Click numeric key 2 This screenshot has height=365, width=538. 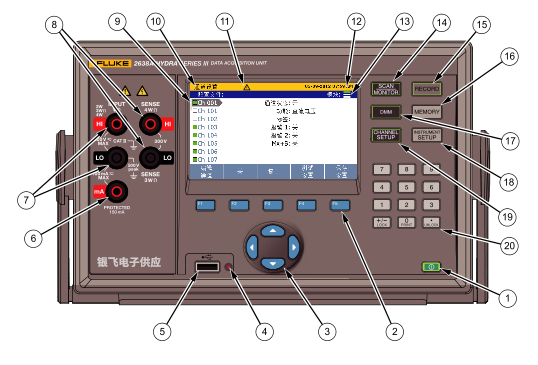pyautogui.click(x=407, y=205)
